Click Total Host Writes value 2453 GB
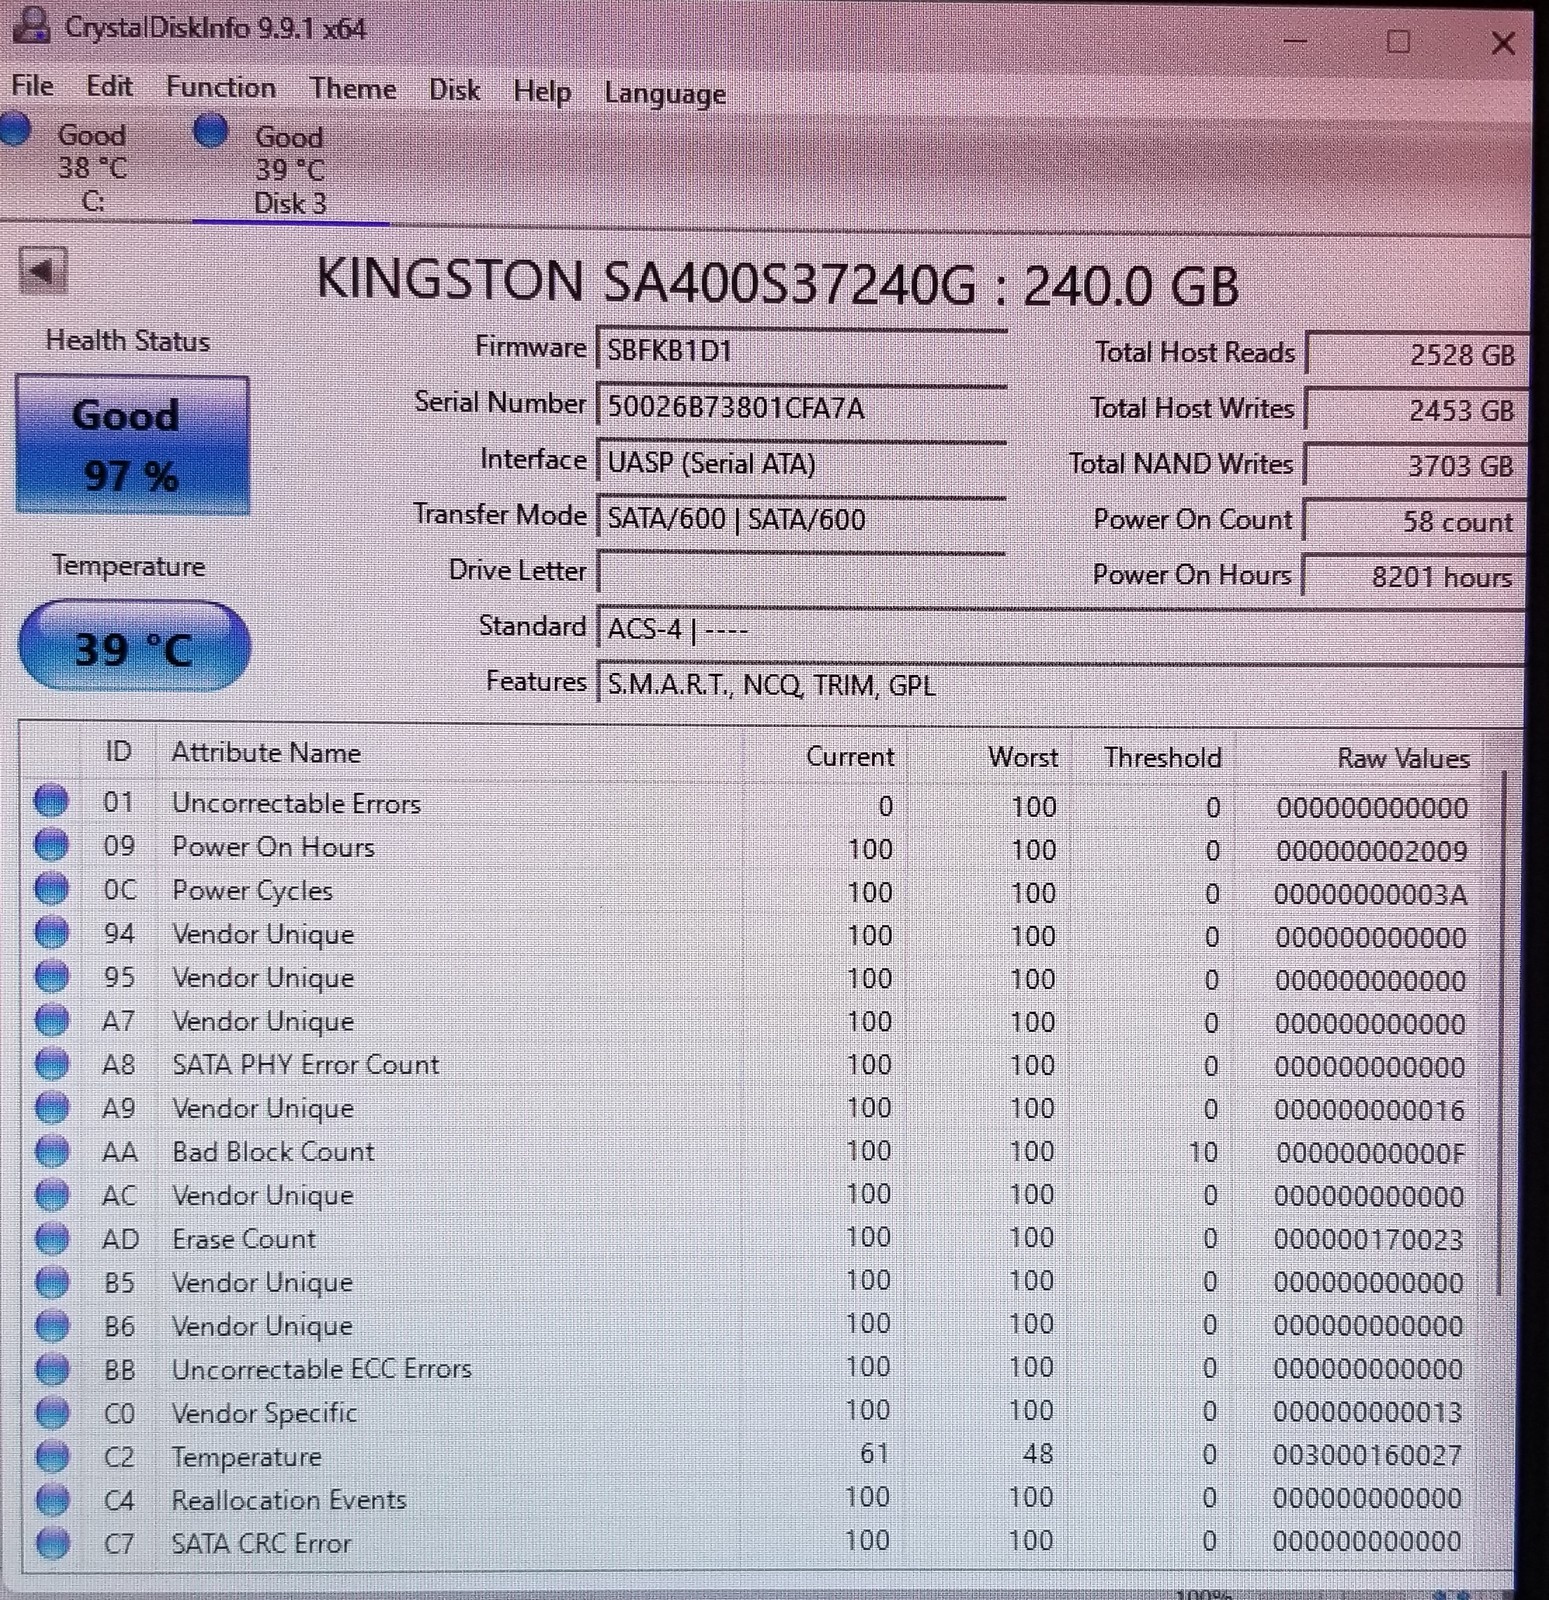Viewport: 1549px width, 1600px height. pos(1416,411)
